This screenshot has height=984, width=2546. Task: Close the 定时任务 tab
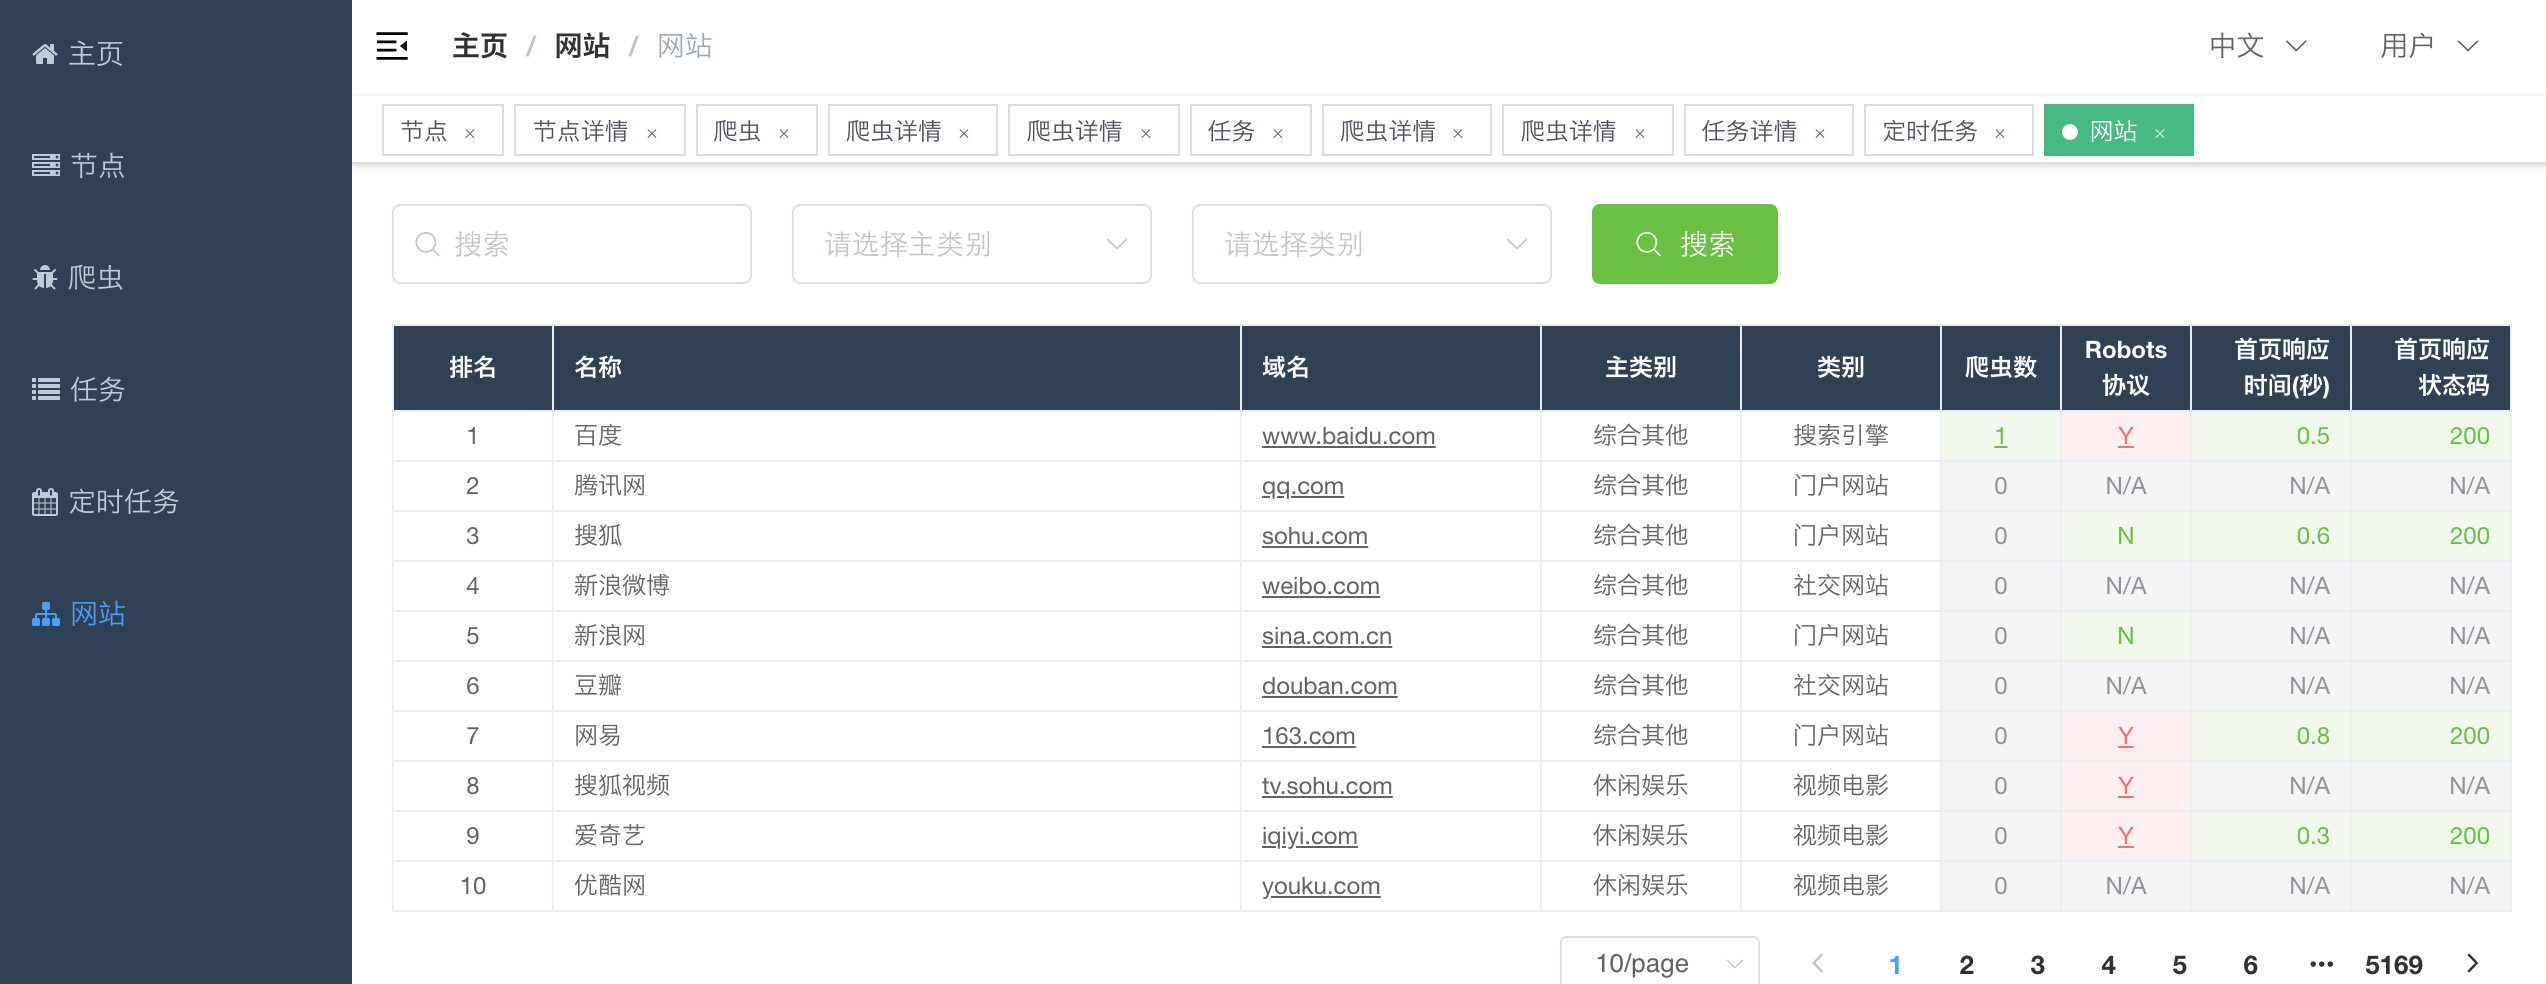click(x=2000, y=133)
